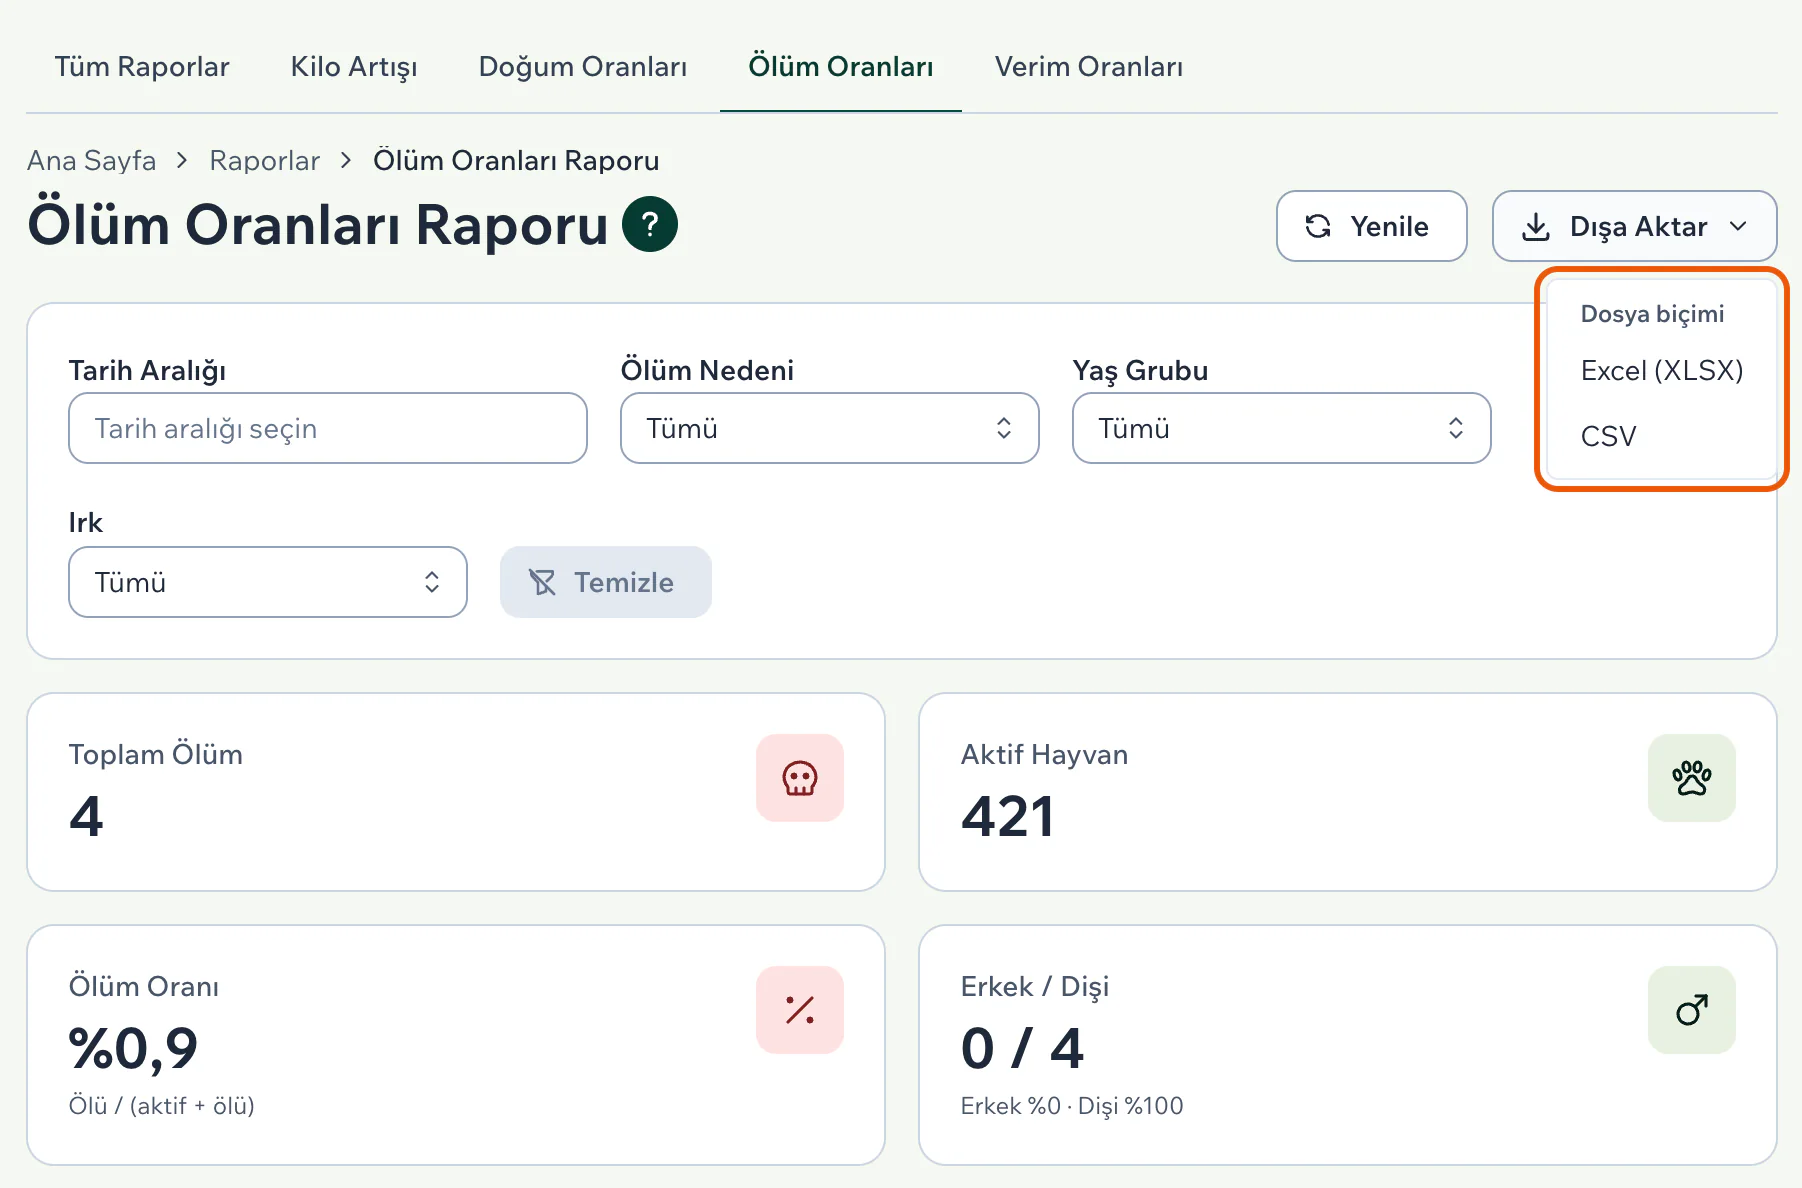This screenshot has width=1802, height=1188.
Task: Click the Aktif Hayvan value 421
Action: 1008,816
